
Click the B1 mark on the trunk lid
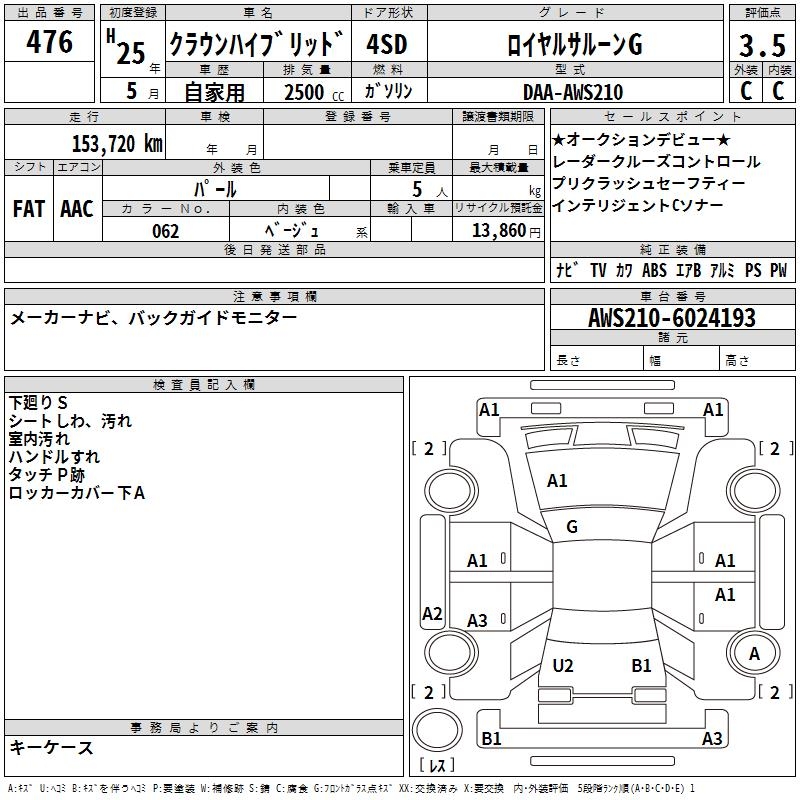641,666
